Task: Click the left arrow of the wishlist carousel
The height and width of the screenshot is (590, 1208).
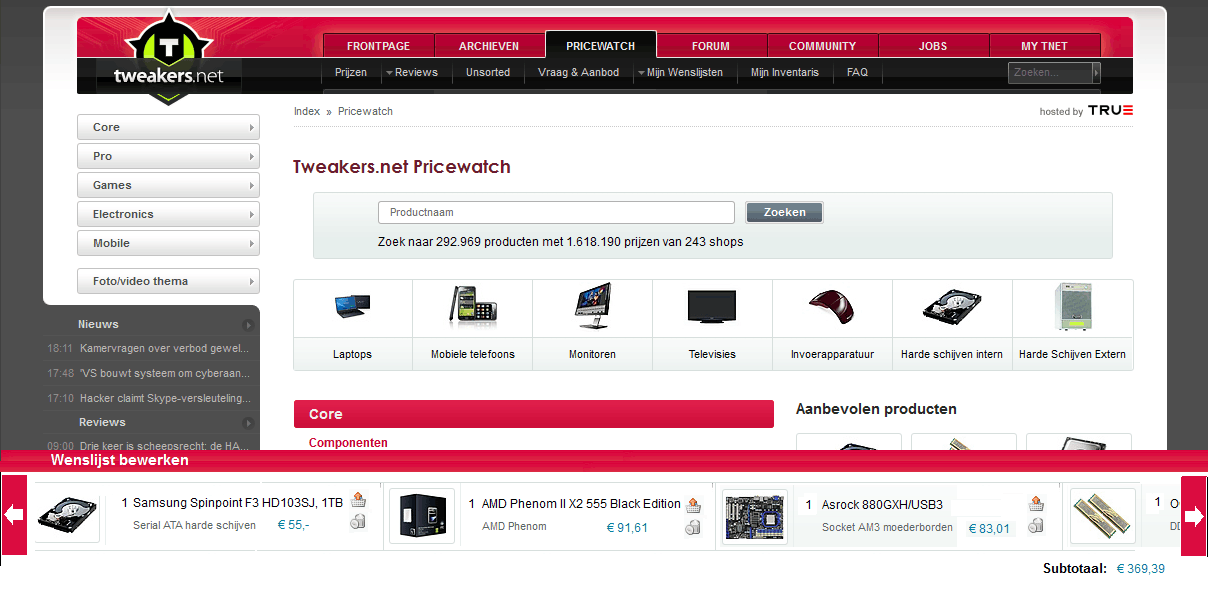Action: click(13, 515)
